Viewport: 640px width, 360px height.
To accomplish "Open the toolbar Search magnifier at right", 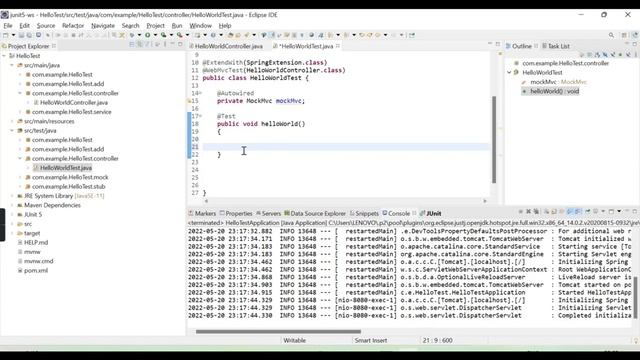I will [611, 35].
